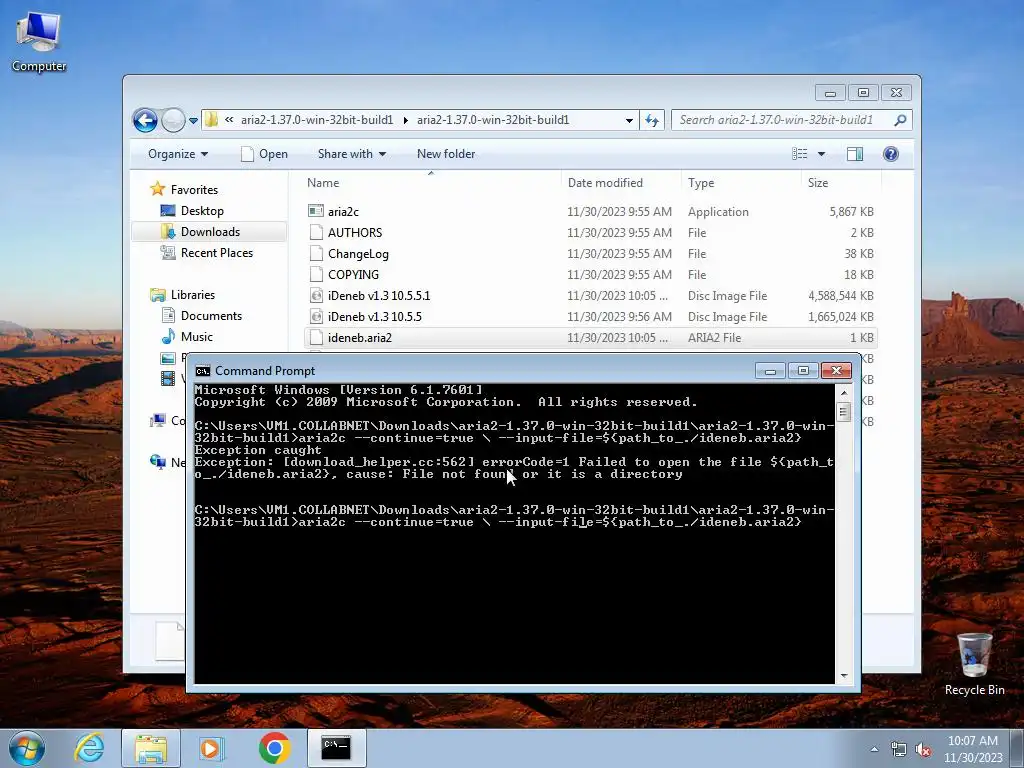Open network status tray icon
This screenshot has width=1024, height=768.
899,750
